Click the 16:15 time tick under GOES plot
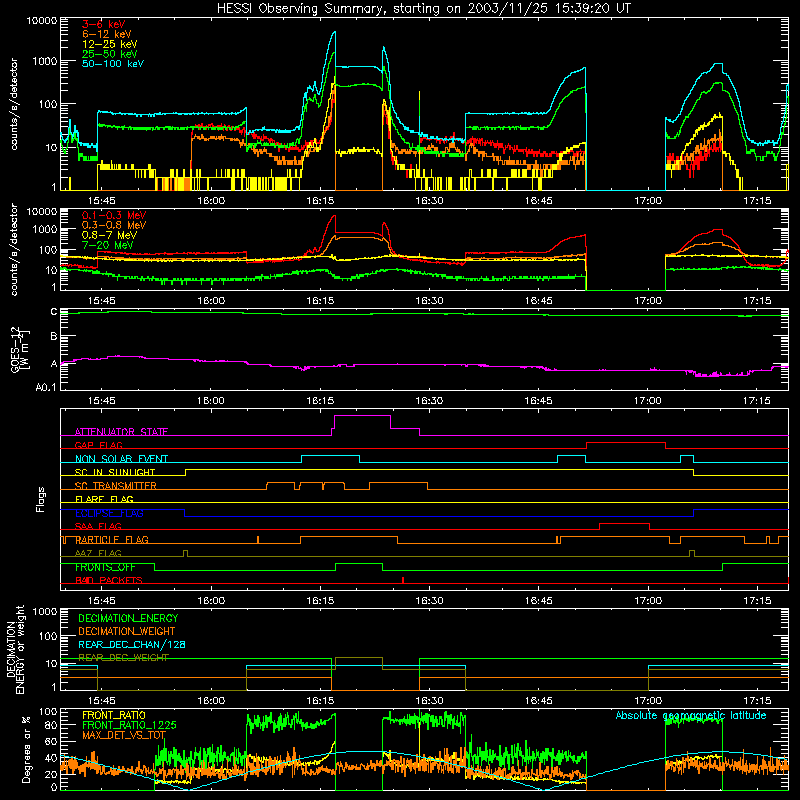Viewport: 800px width, 800px height. (320, 401)
